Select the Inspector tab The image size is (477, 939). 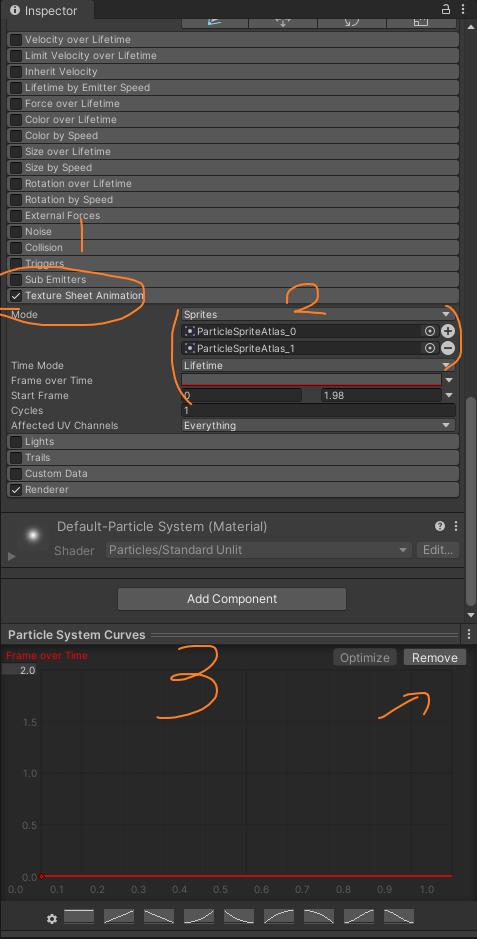[45, 11]
